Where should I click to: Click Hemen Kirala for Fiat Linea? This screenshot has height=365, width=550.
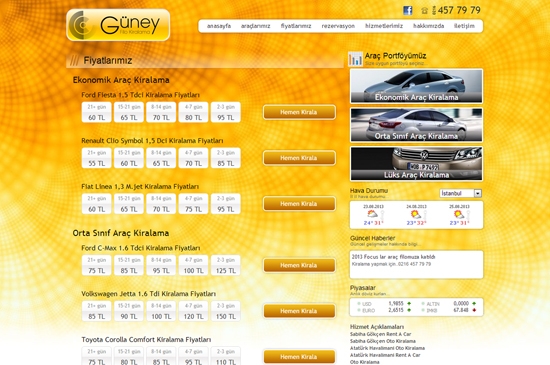[299, 204]
